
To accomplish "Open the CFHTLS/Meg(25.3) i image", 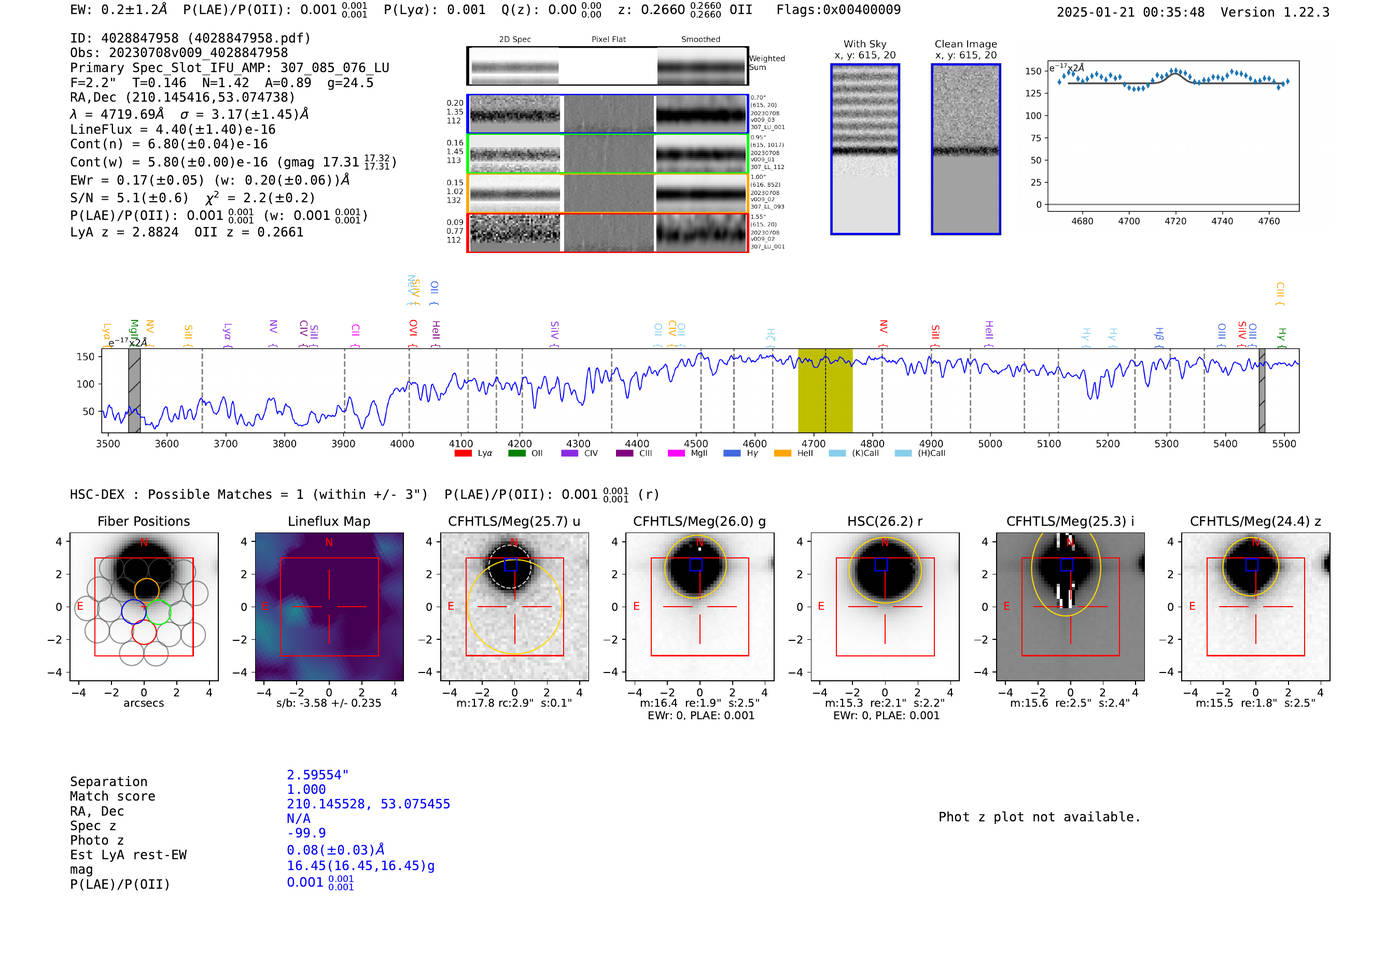I will click(x=1070, y=606).
